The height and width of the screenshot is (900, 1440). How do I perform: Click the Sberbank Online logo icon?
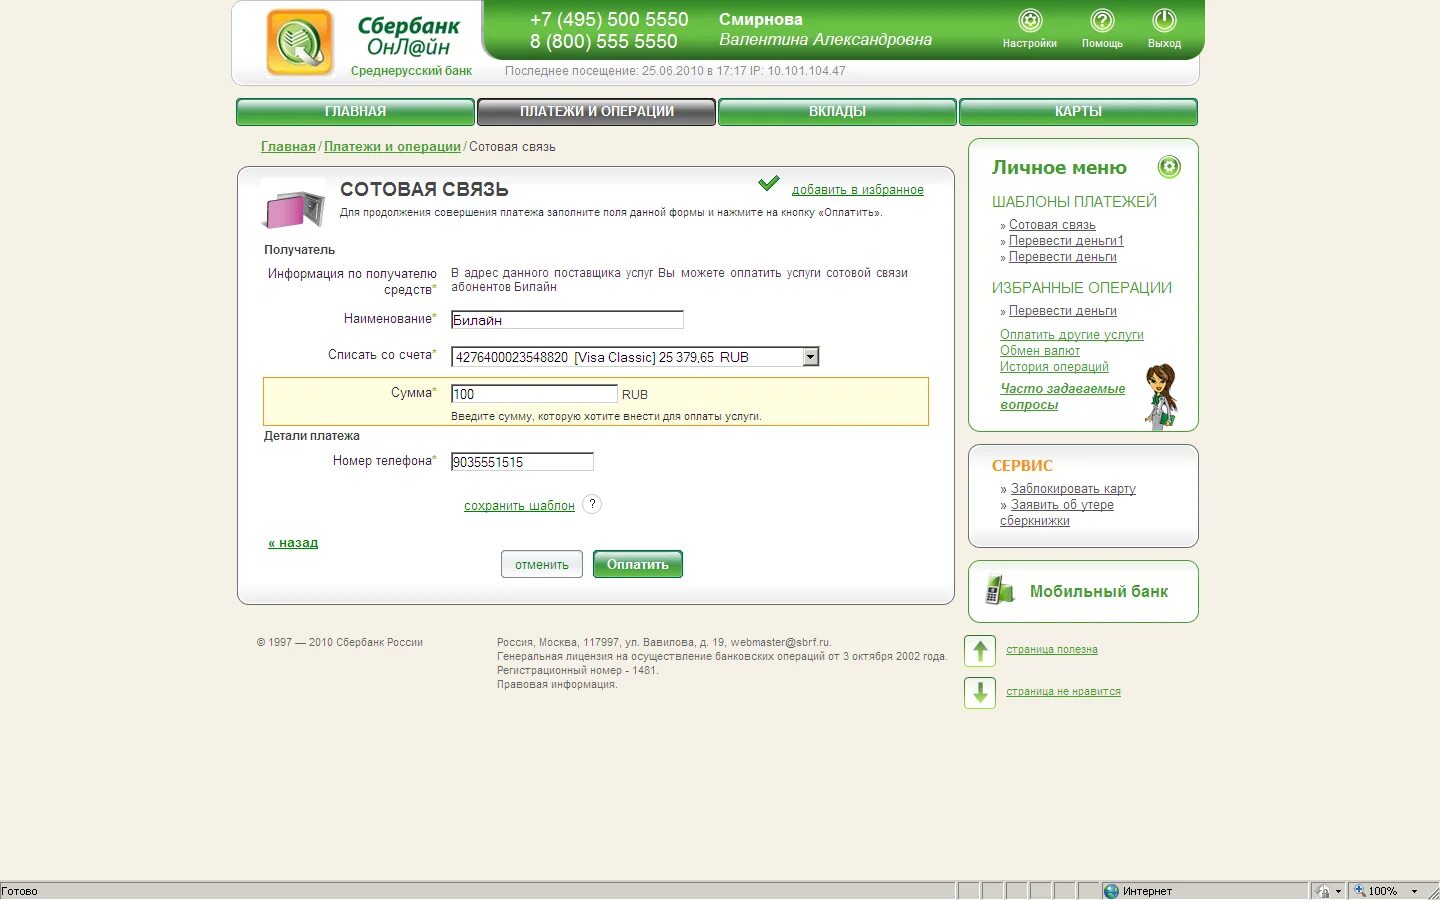(299, 42)
